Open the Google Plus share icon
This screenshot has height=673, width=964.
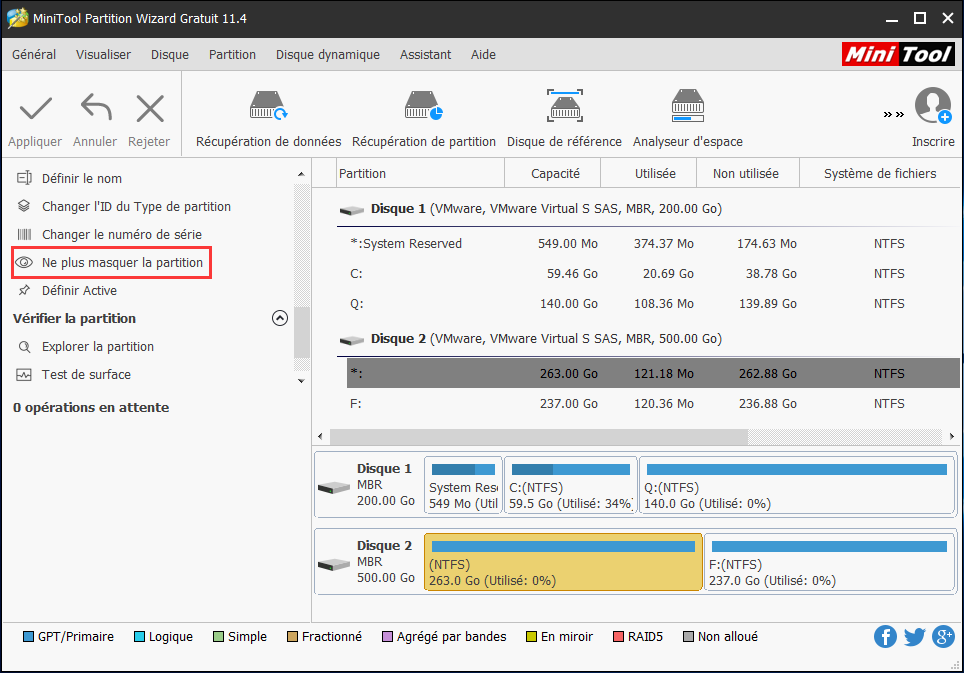pyautogui.click(x=943, y=637)
